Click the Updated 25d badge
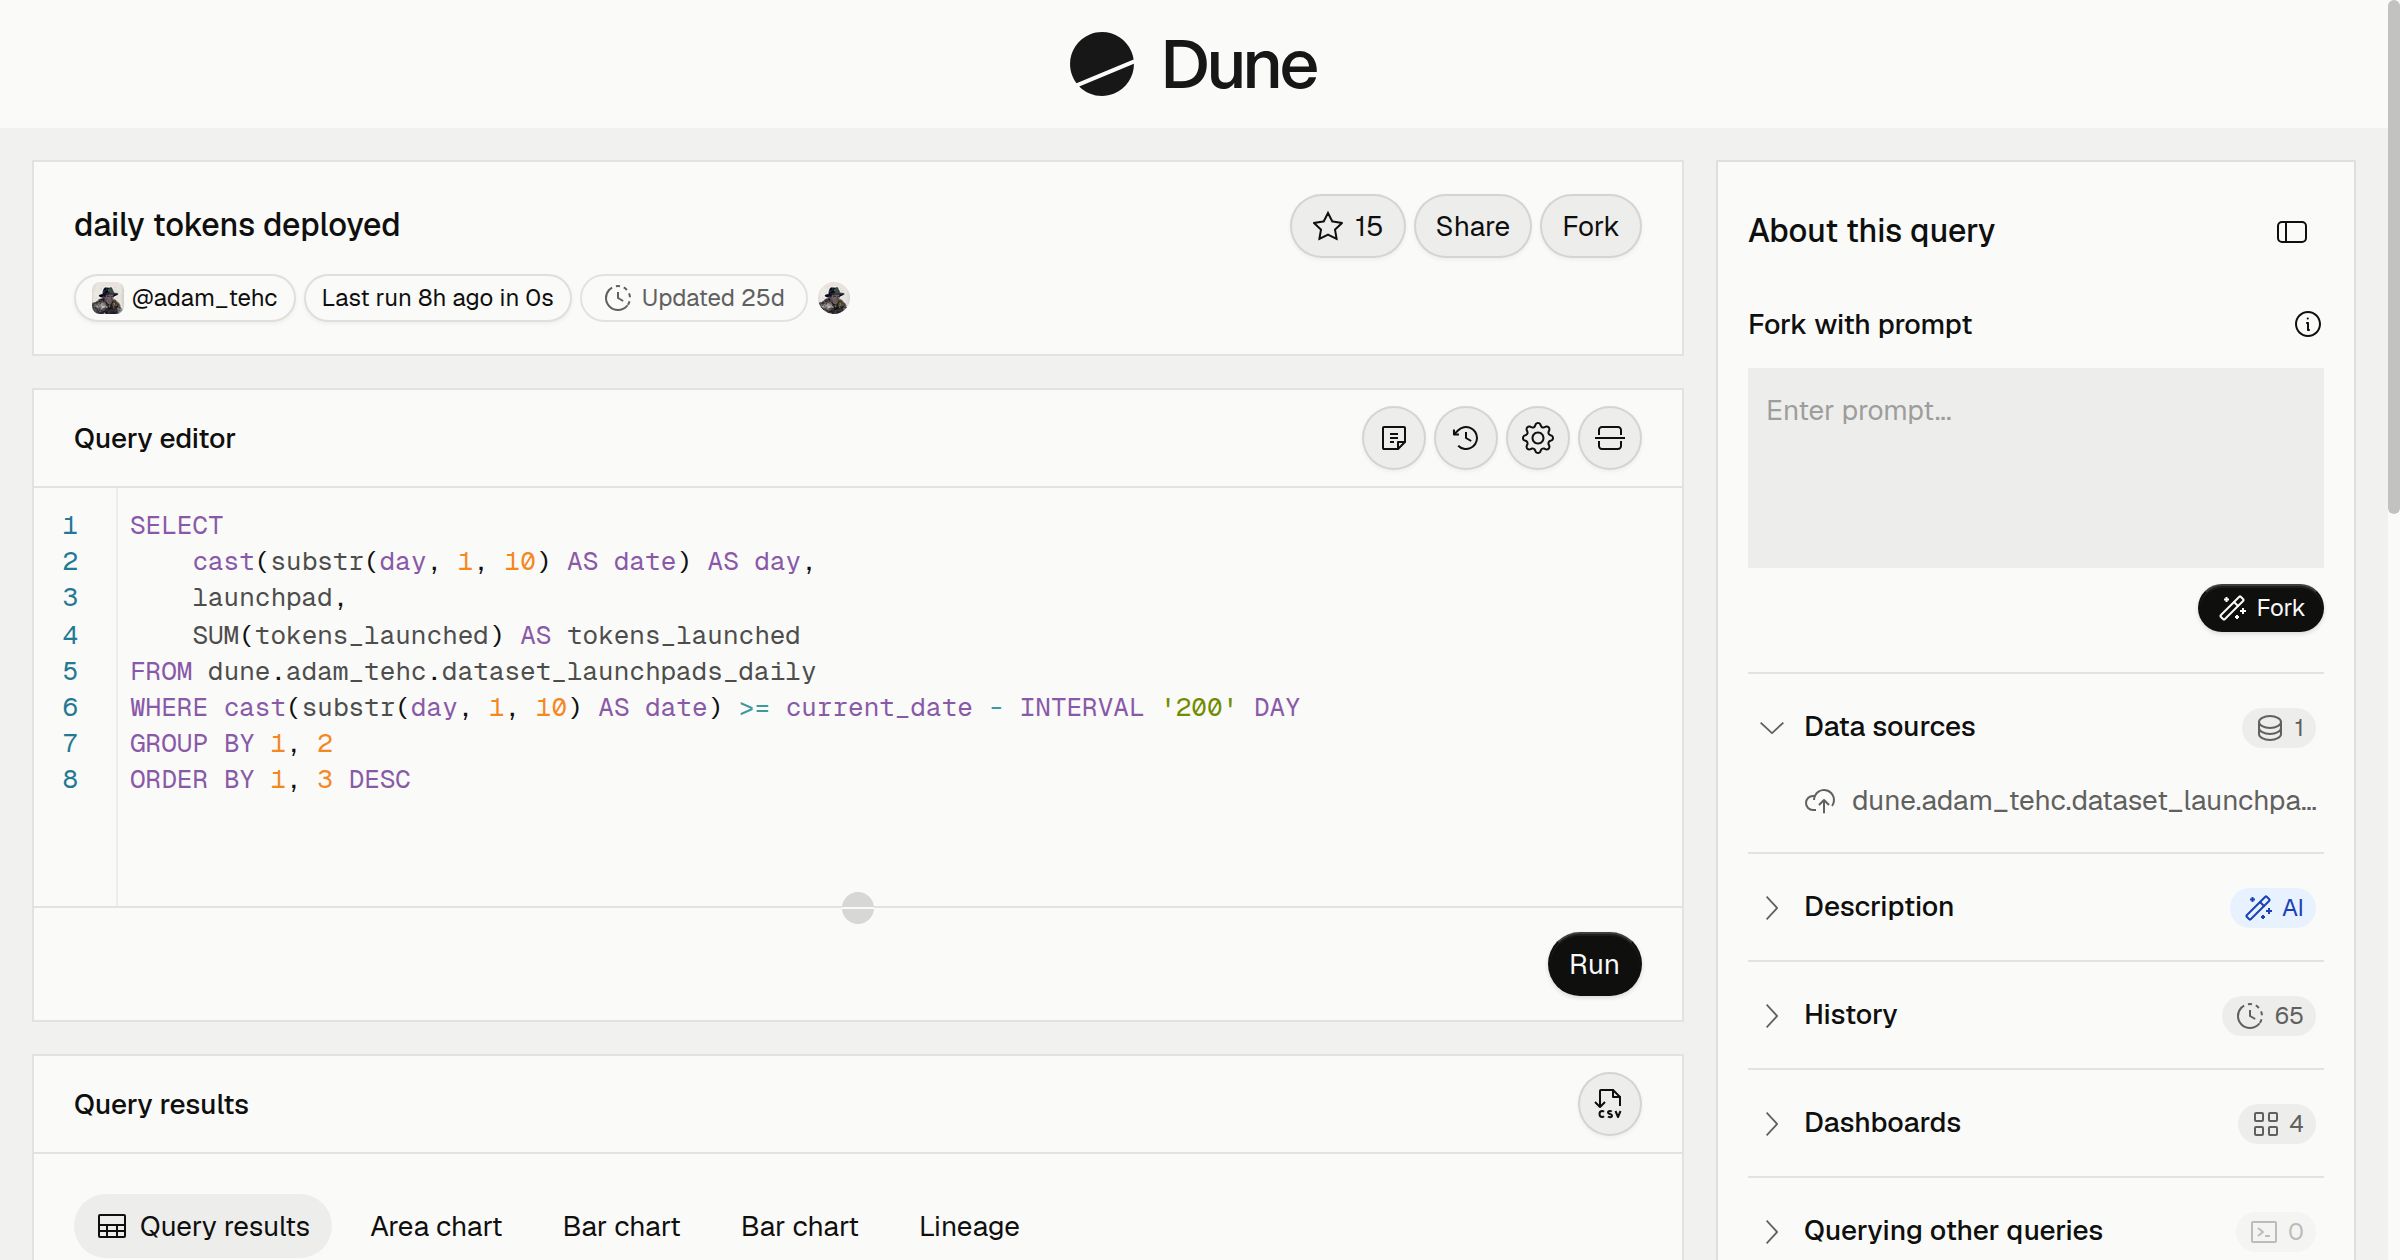 click(694, 298)
